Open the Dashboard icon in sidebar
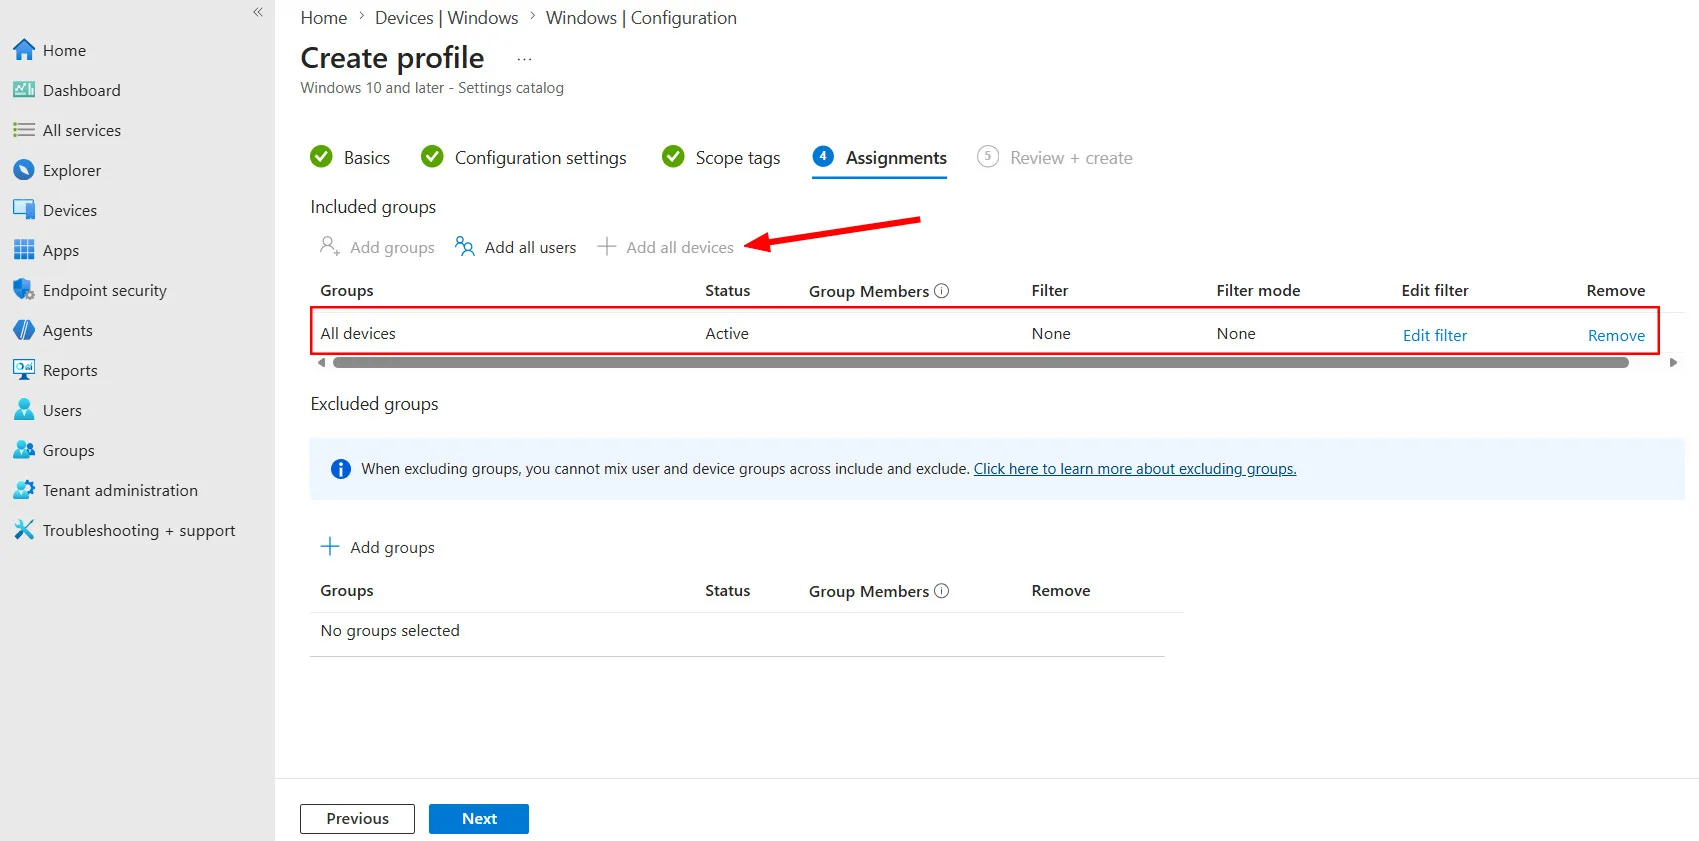The image size is (1699, 841). [24, 90]
